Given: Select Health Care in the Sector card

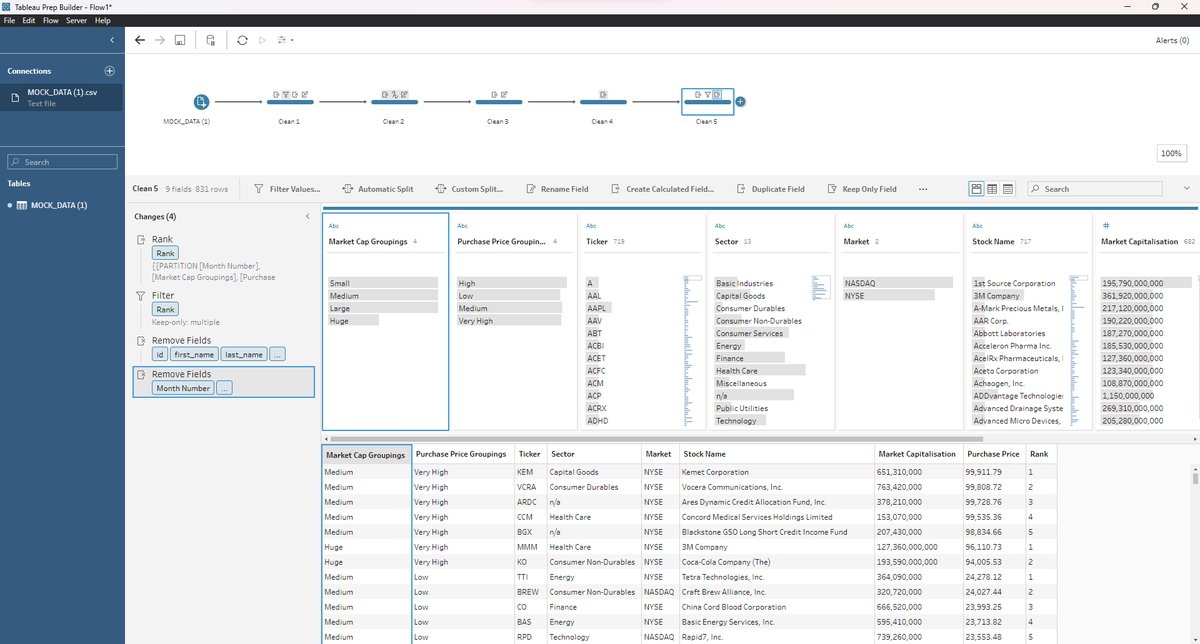Looking at the screenshot, I should 760,371.
